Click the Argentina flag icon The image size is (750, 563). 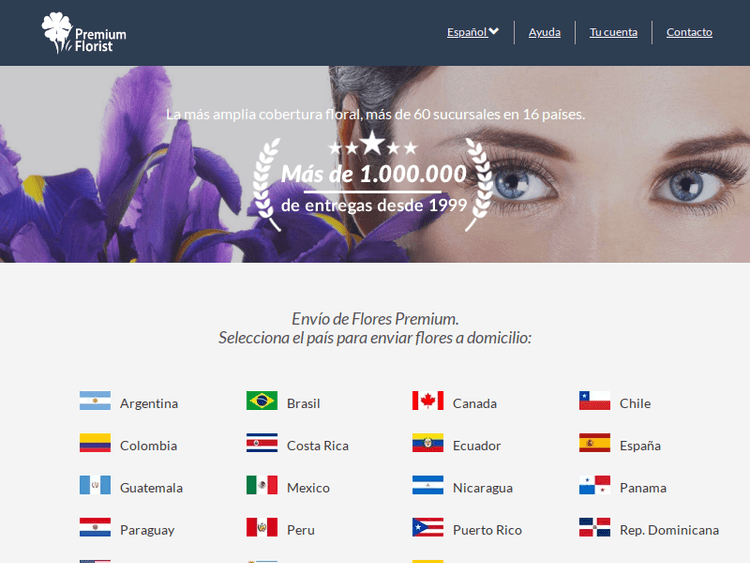click(95, 402)
